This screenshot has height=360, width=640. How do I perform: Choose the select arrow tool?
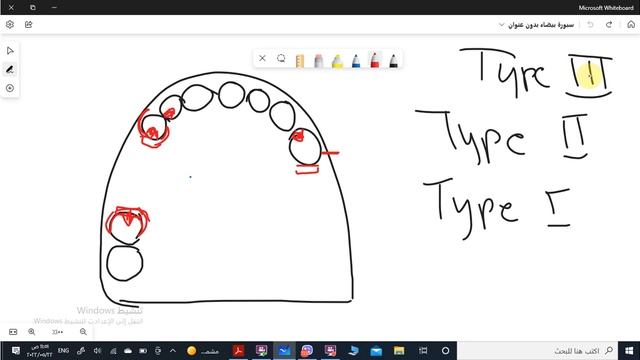pyautogui.click(x=10, y=51)
